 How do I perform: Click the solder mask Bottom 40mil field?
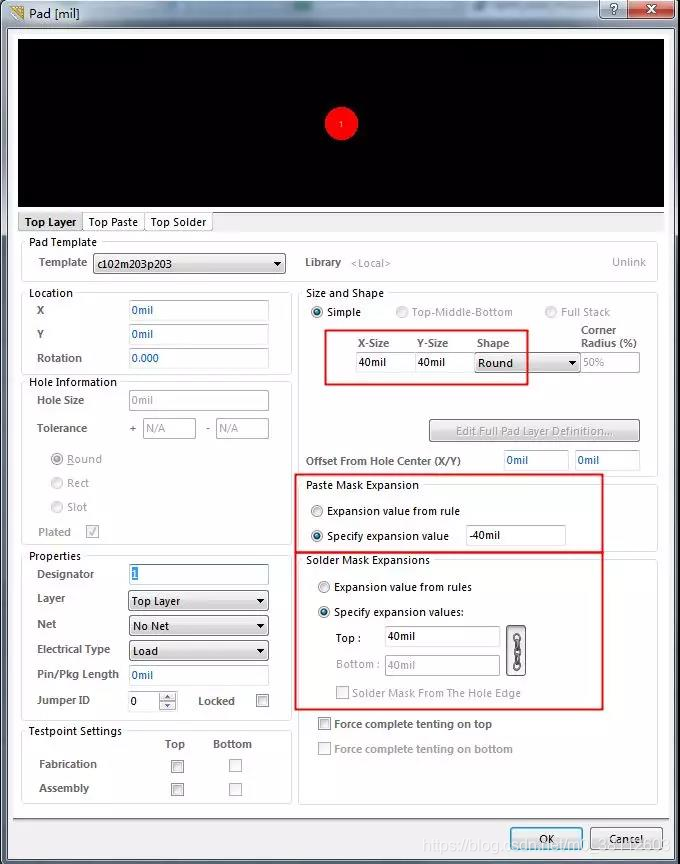pos(442,665)
